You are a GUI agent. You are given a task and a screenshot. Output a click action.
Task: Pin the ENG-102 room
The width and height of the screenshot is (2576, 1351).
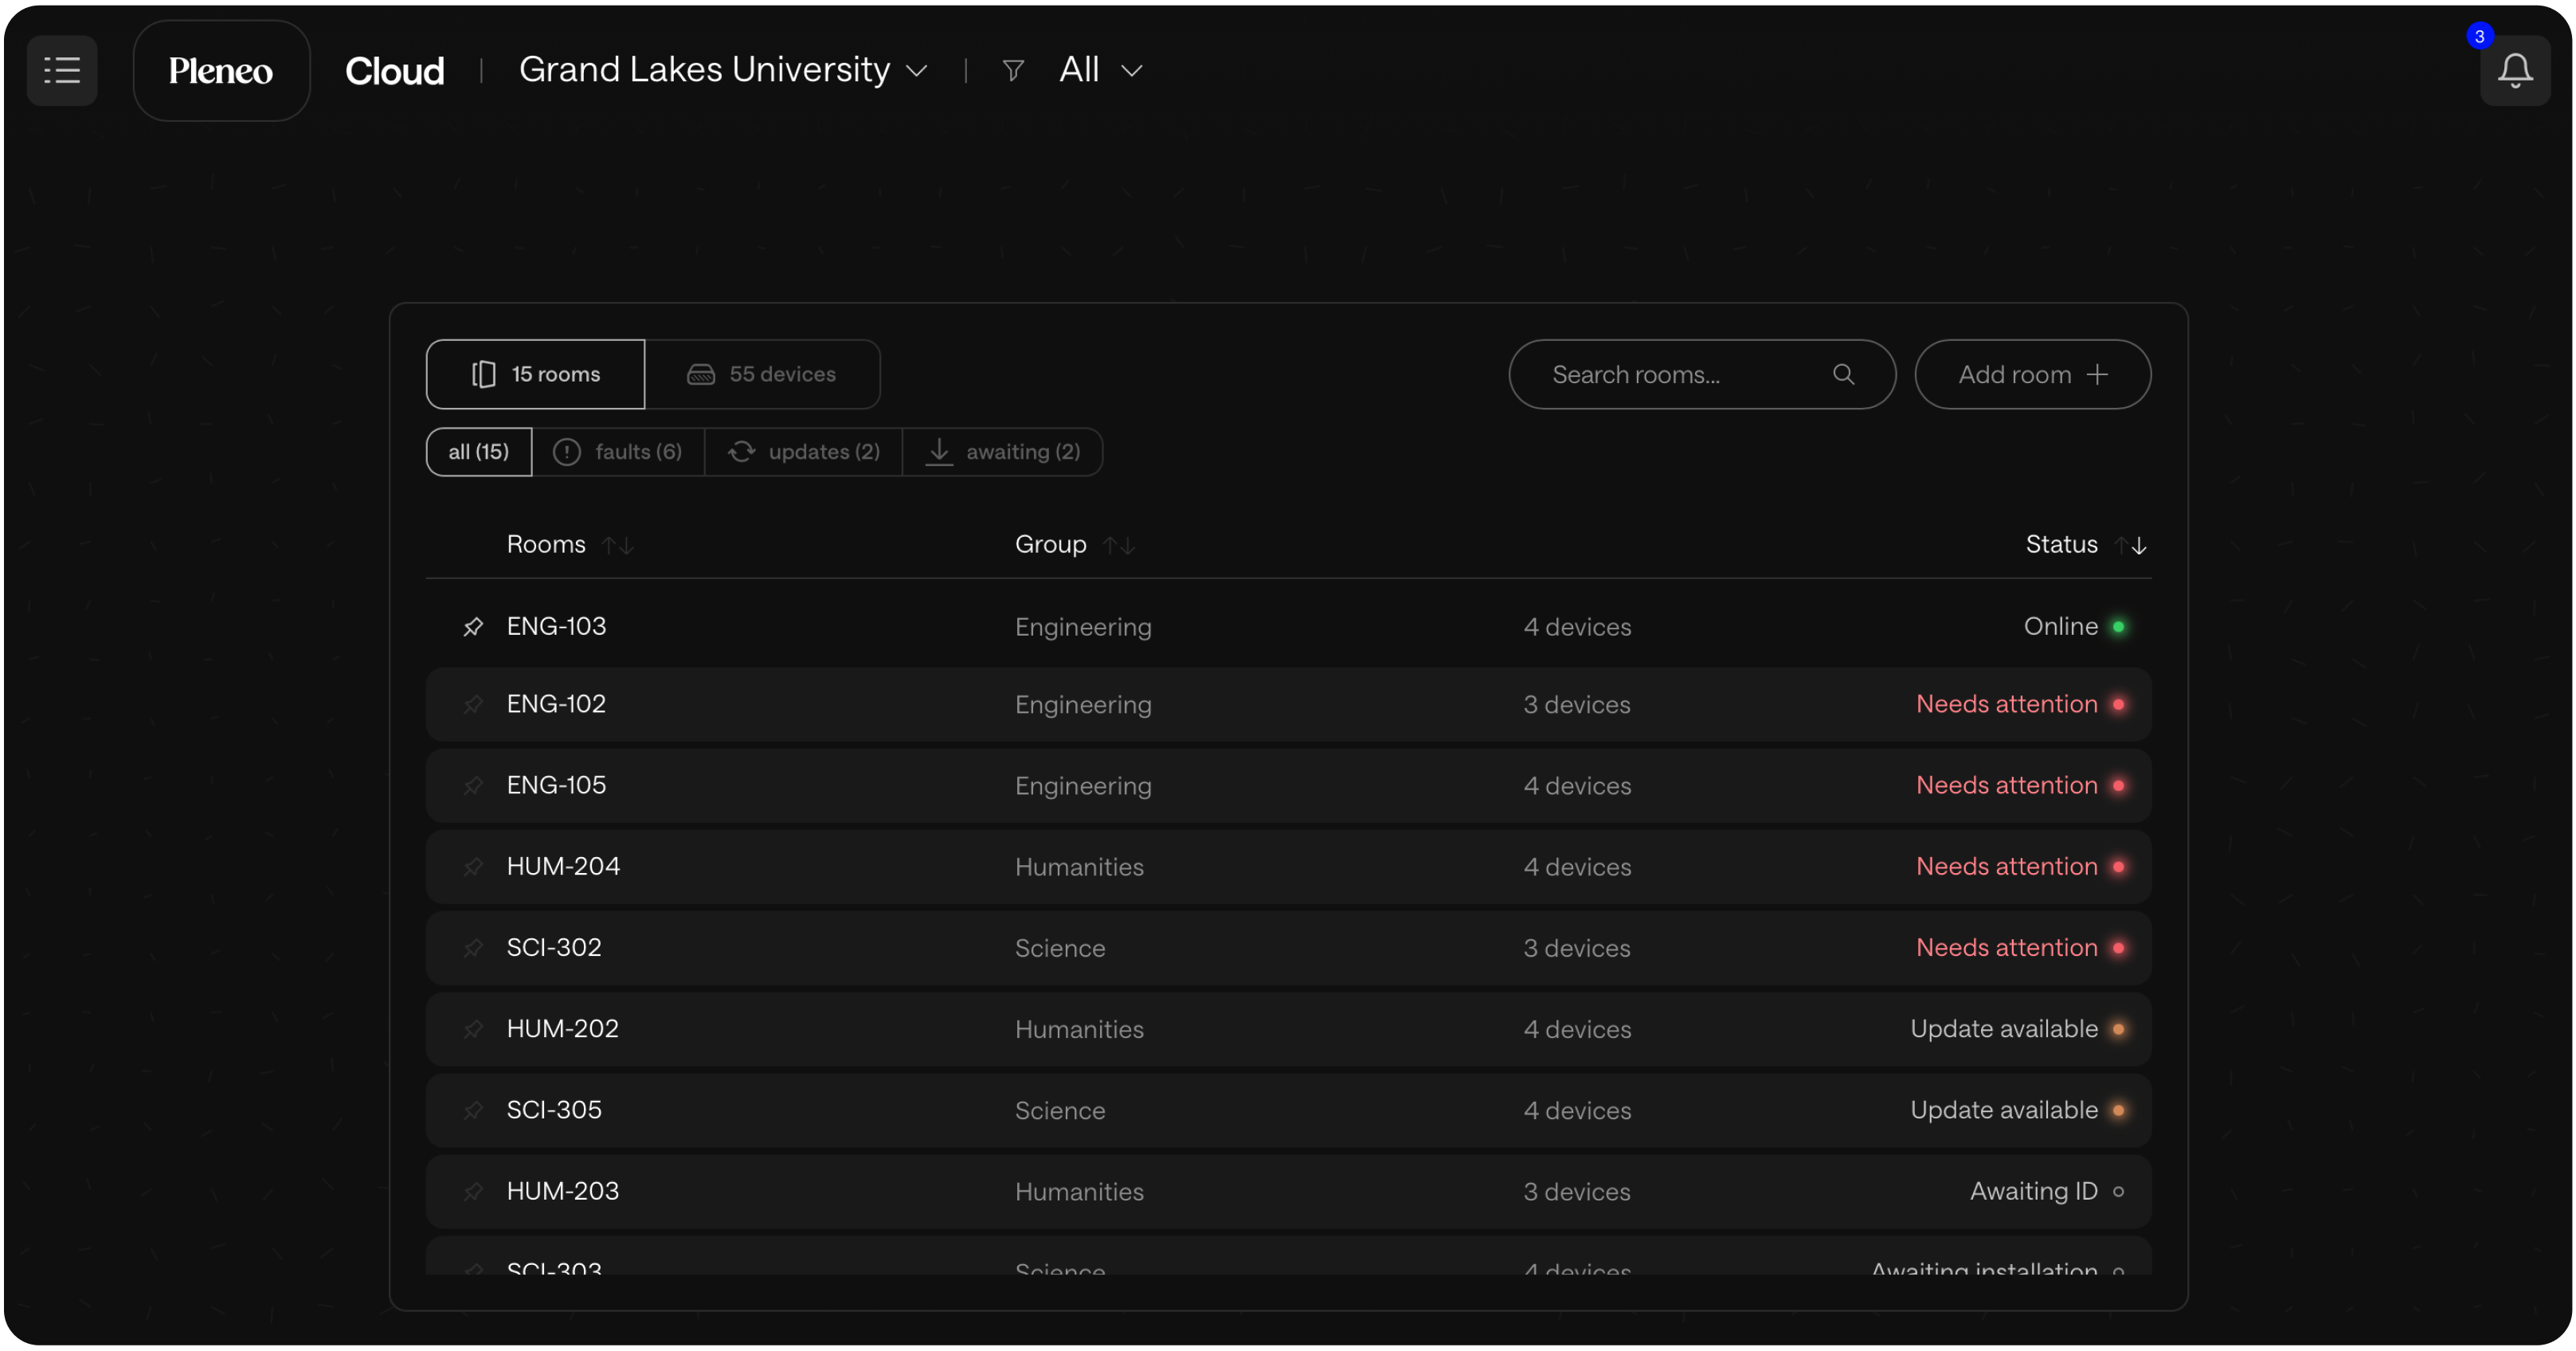click(x=473, y=705)
